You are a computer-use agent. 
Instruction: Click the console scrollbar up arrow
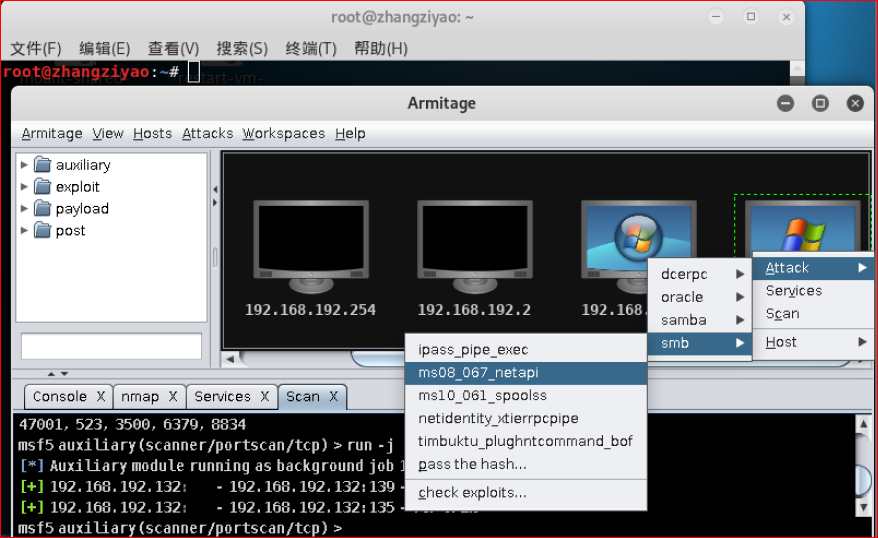pyautogui.click(x=863, y=424)
